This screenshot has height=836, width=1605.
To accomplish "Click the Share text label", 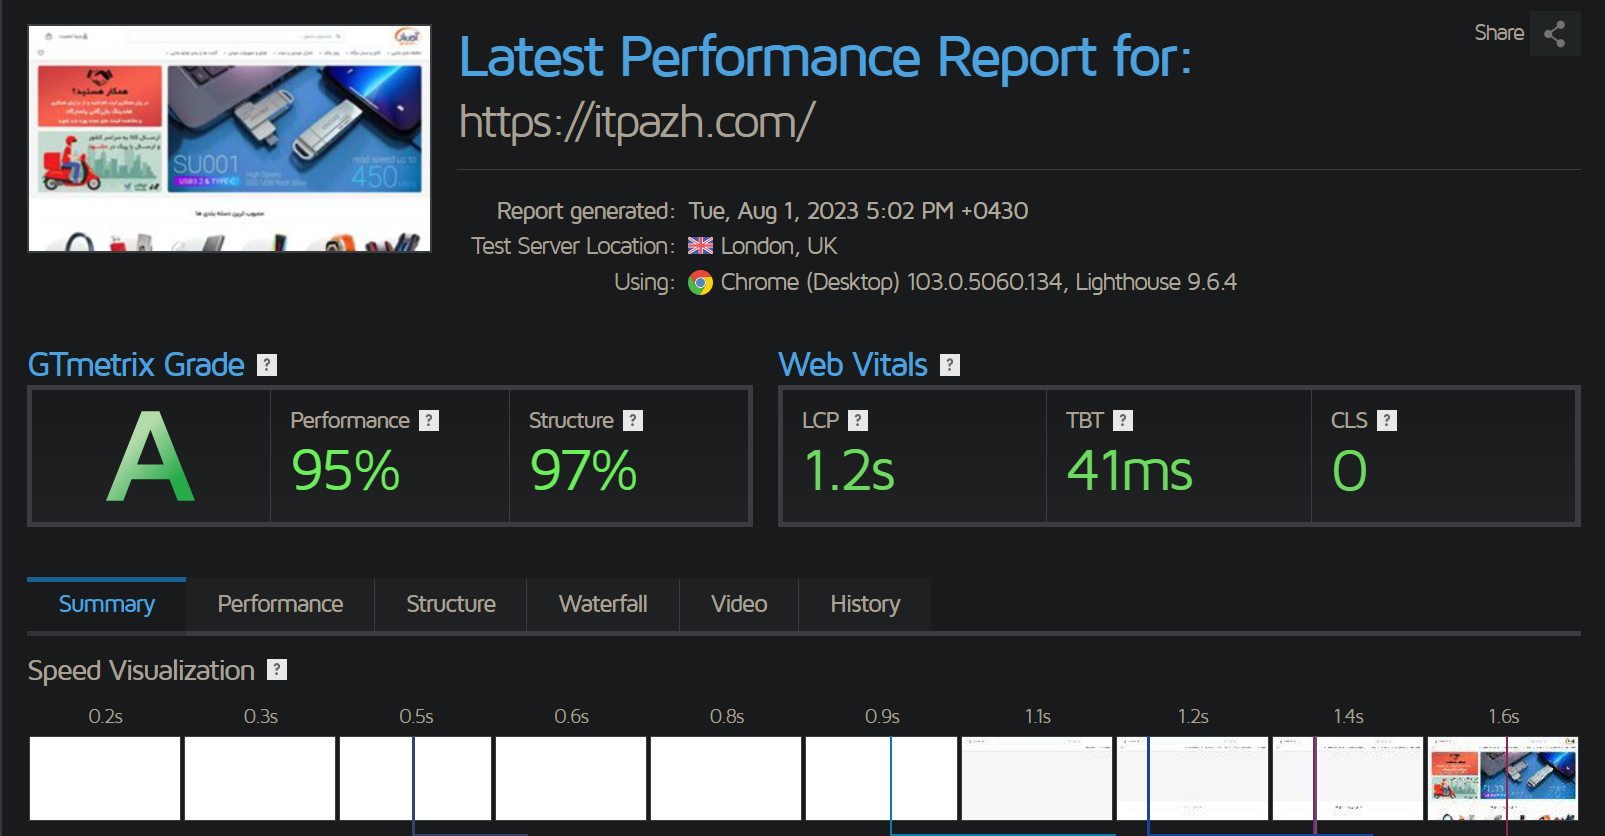I will coord(1498,33).
